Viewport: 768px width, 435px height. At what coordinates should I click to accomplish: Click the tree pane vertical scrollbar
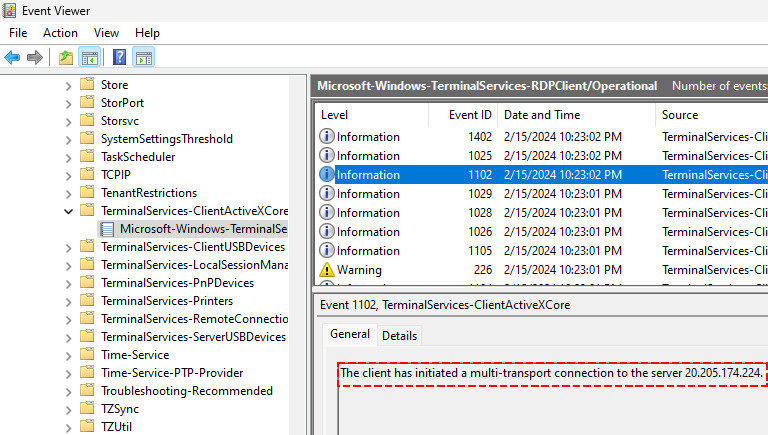pyautogui.click(x=297, y=255)
